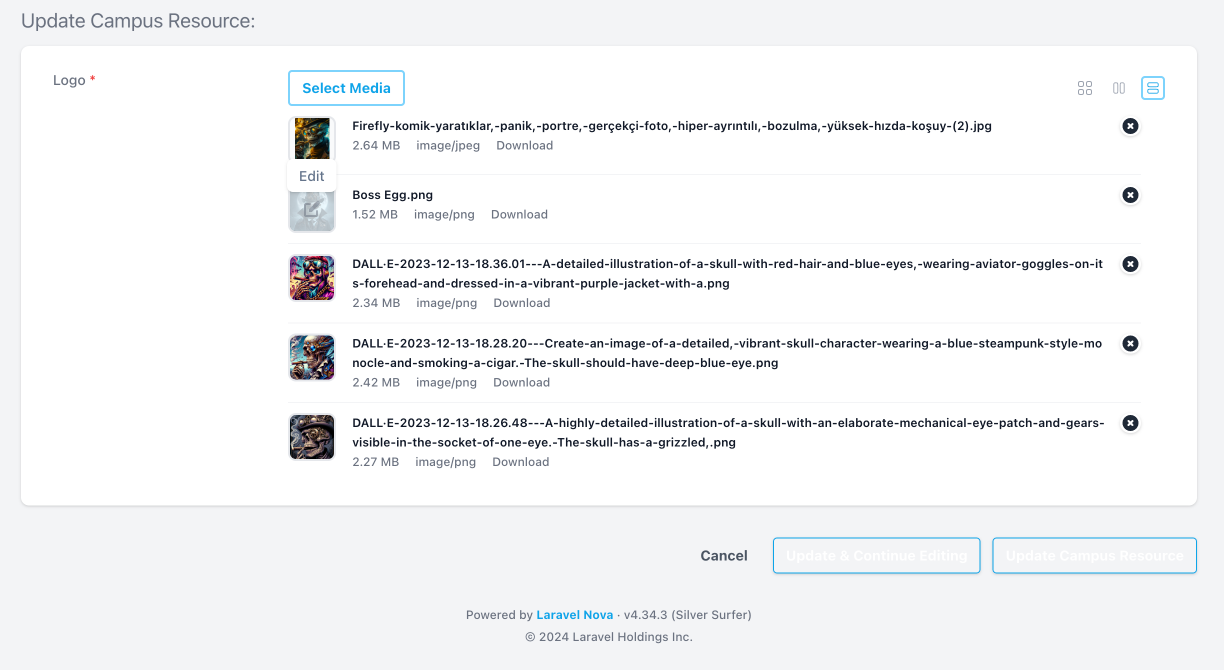Click the edit icon on Boss Egg thumbnail
Screen dimensions: 1224x670
click(x=312, y=210)
